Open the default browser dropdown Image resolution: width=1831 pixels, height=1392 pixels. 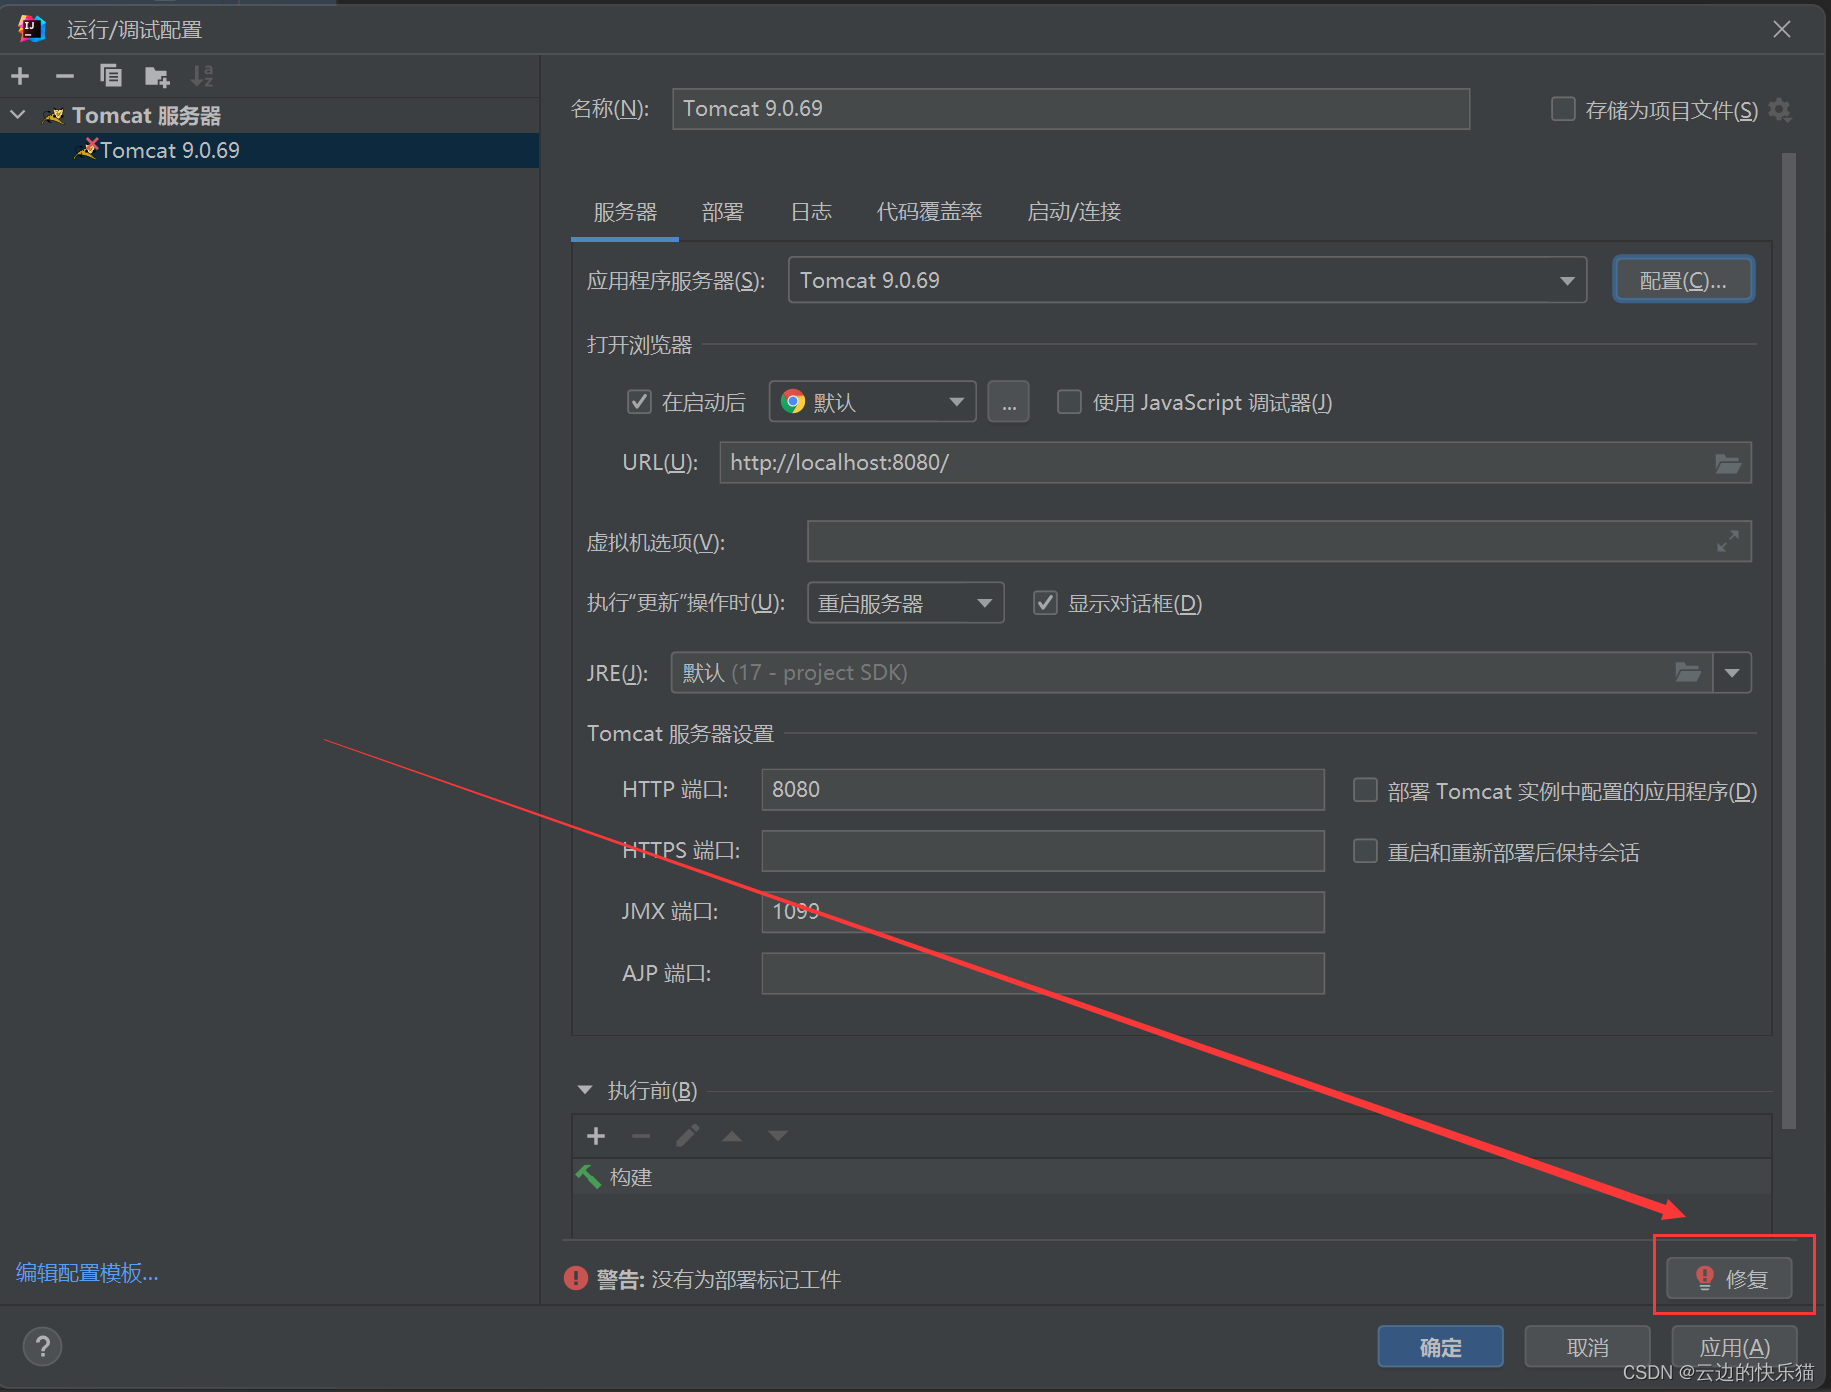click(873, 402)
